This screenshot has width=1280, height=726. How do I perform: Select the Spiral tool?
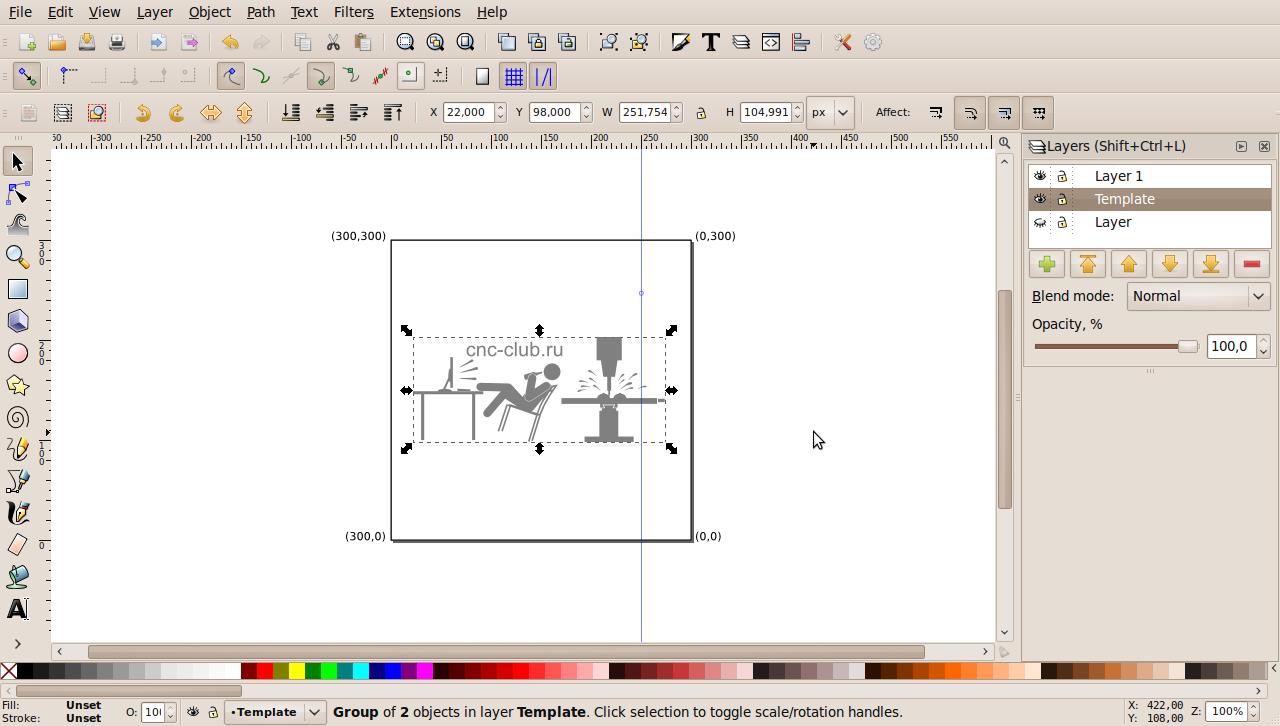(x=18, y=417)
